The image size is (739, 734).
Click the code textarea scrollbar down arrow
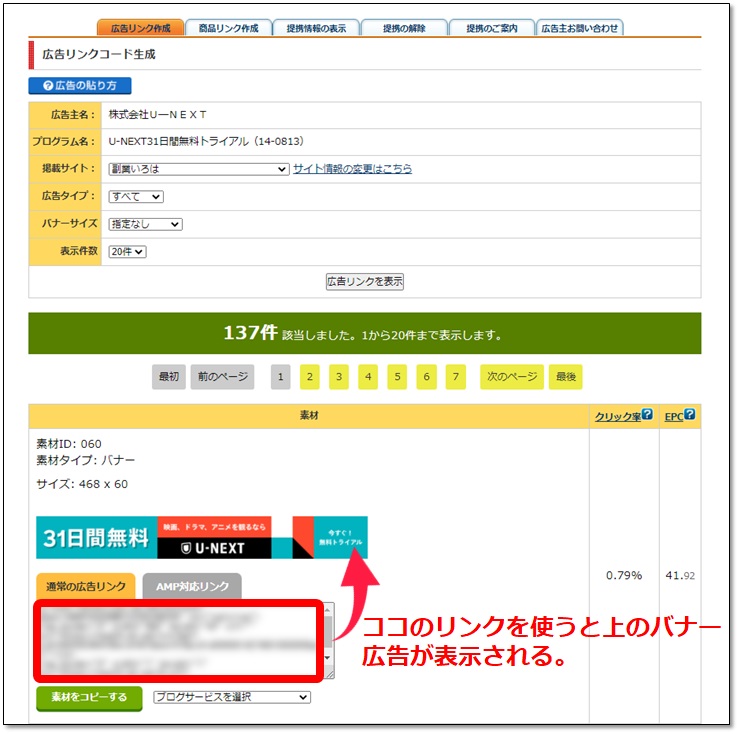point(328,658)
